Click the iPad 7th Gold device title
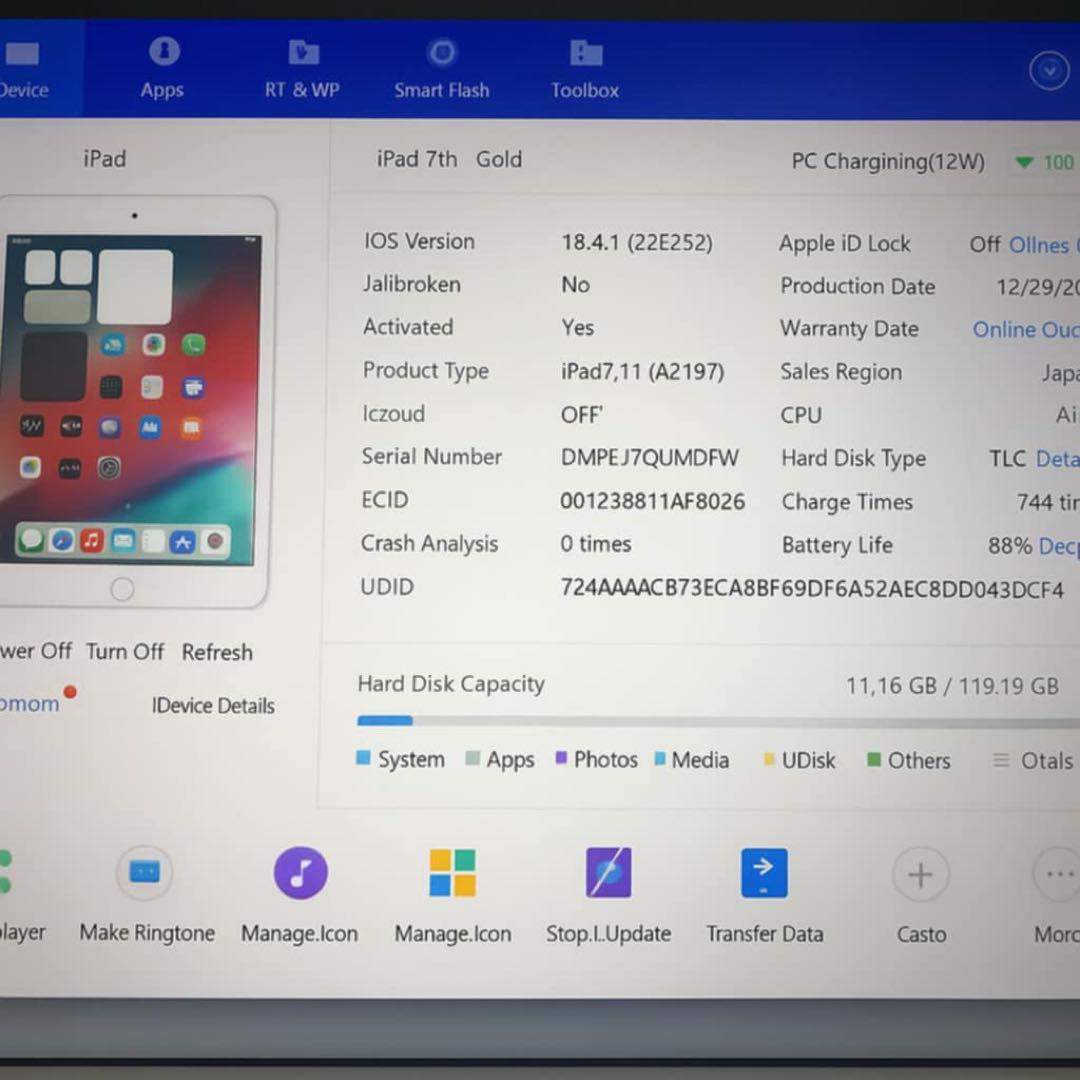Screen dimensions: 1080x1080 [449, 159]
